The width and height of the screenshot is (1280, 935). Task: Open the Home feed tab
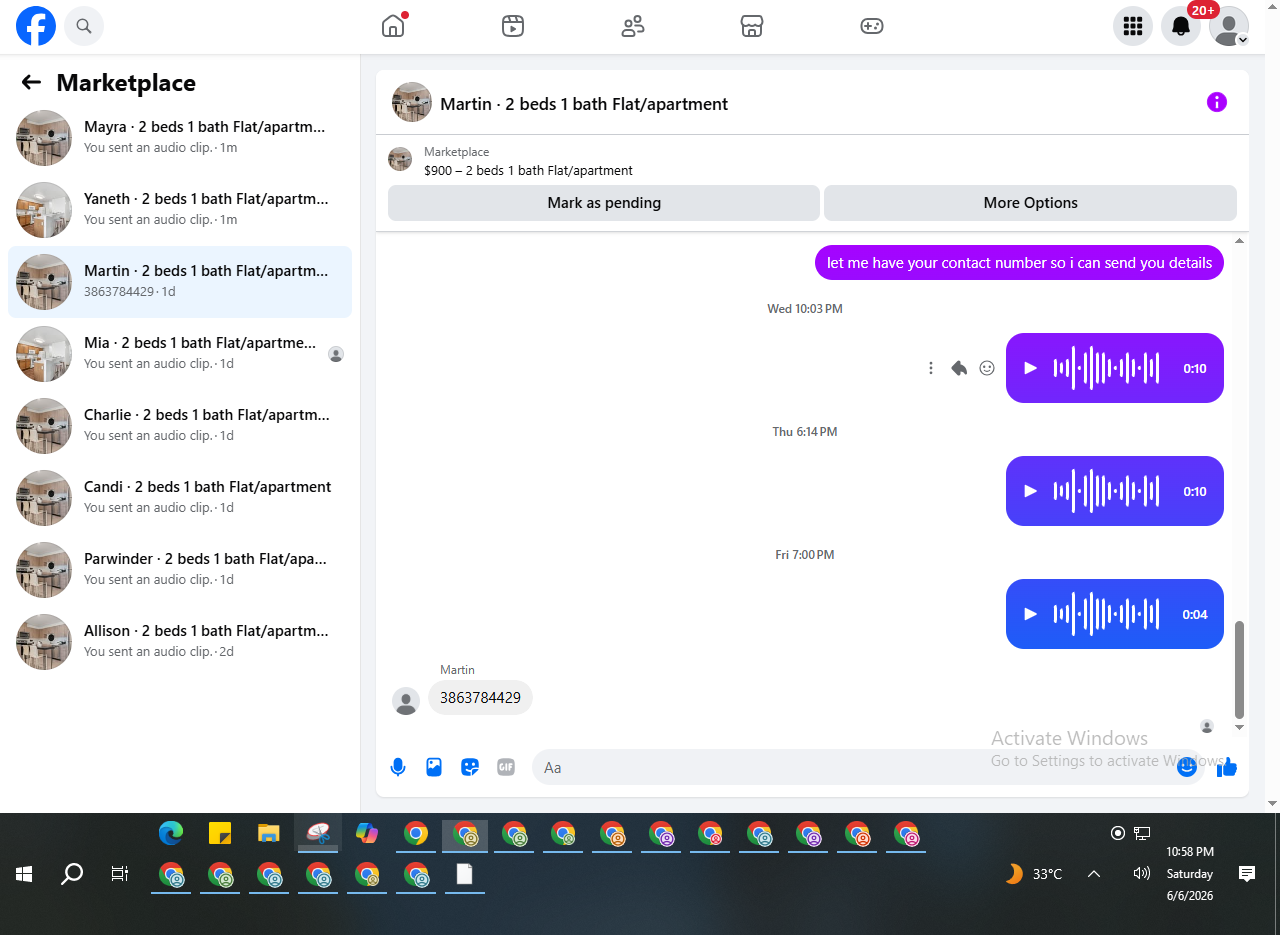393,26
